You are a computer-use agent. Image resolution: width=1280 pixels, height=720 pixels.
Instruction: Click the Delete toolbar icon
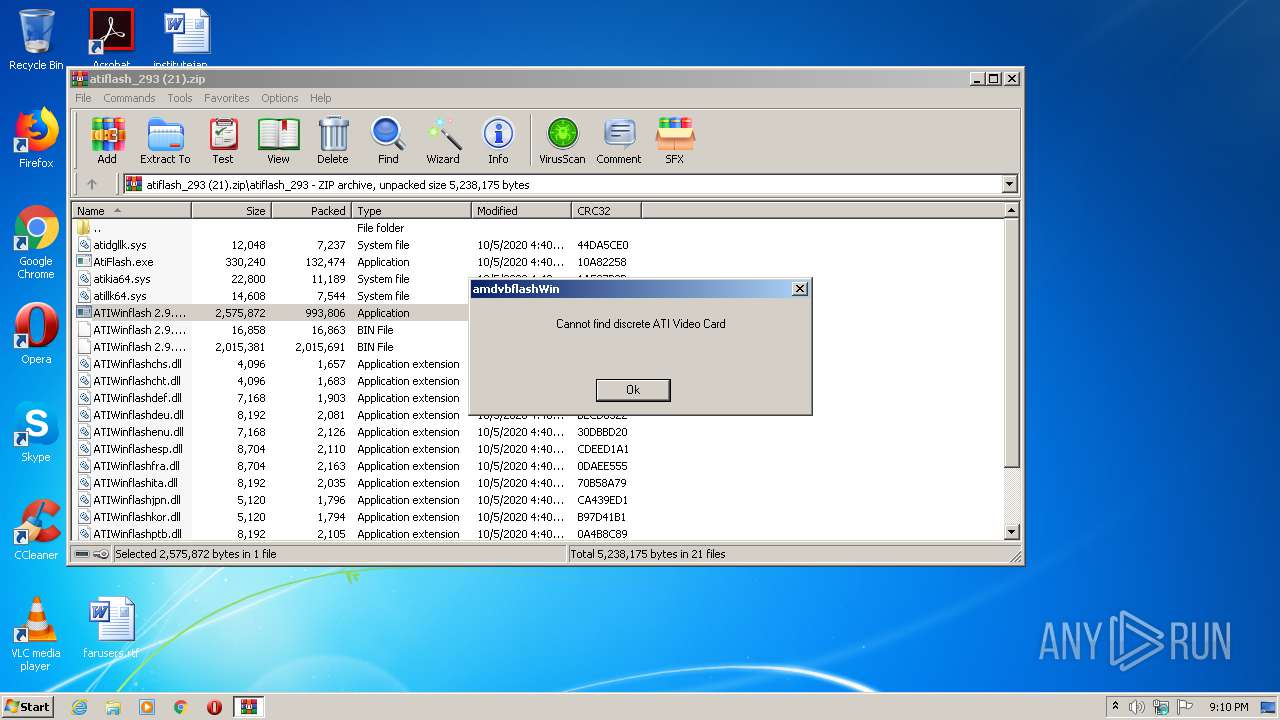[x=333, y=141]
